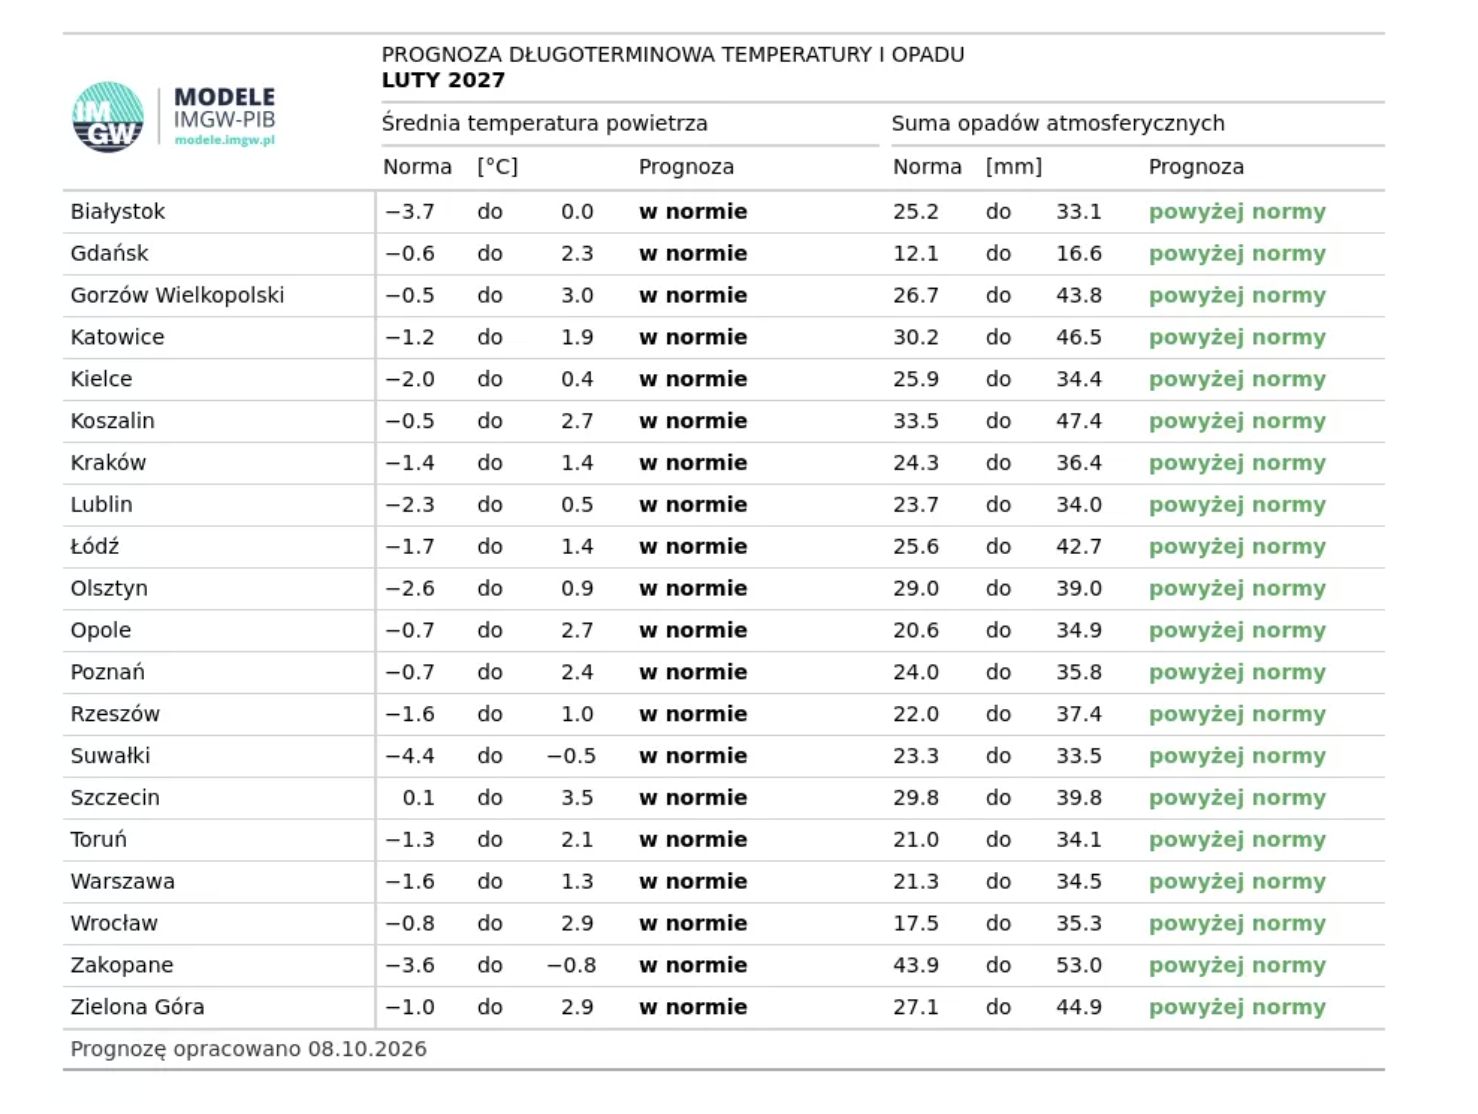Viewport: 1478px width, 1114px height.
Task: Select the Zielona Góra city name
Action: coord(137,1008)
